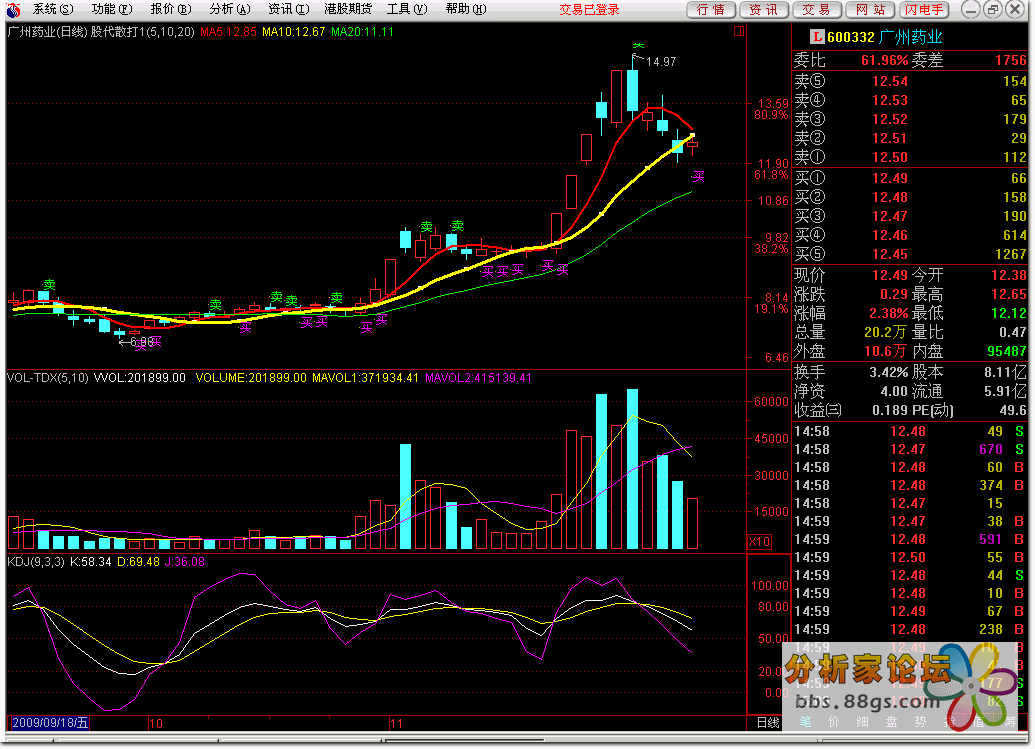Open the 分析(A) menu

(x=230, y=9)
